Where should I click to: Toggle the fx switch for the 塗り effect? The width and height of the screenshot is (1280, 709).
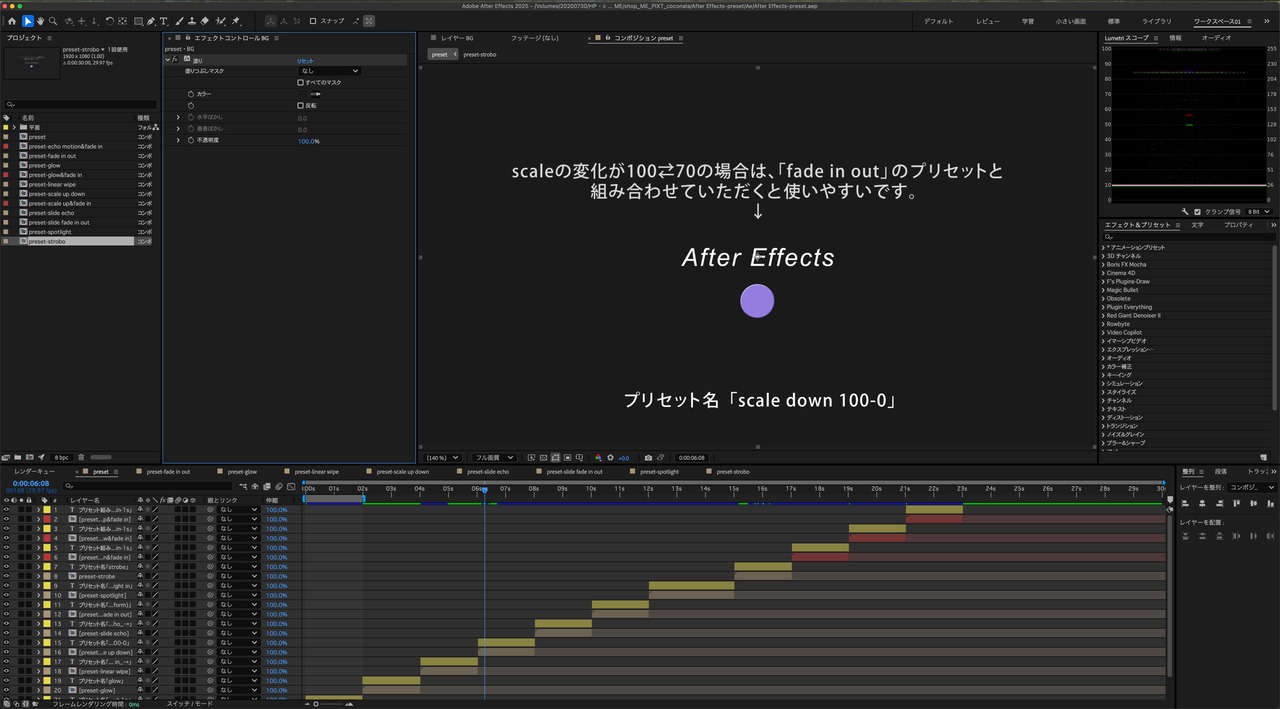coord(176,60)
